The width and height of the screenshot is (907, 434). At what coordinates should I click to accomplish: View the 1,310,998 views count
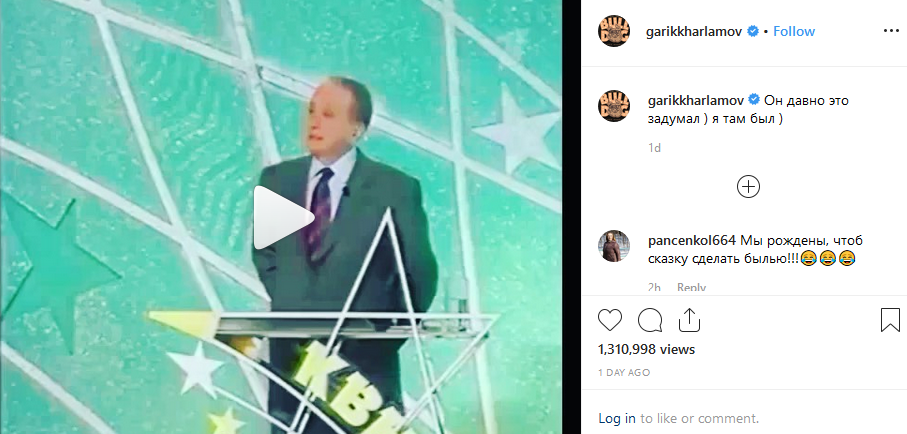(646, 350)
